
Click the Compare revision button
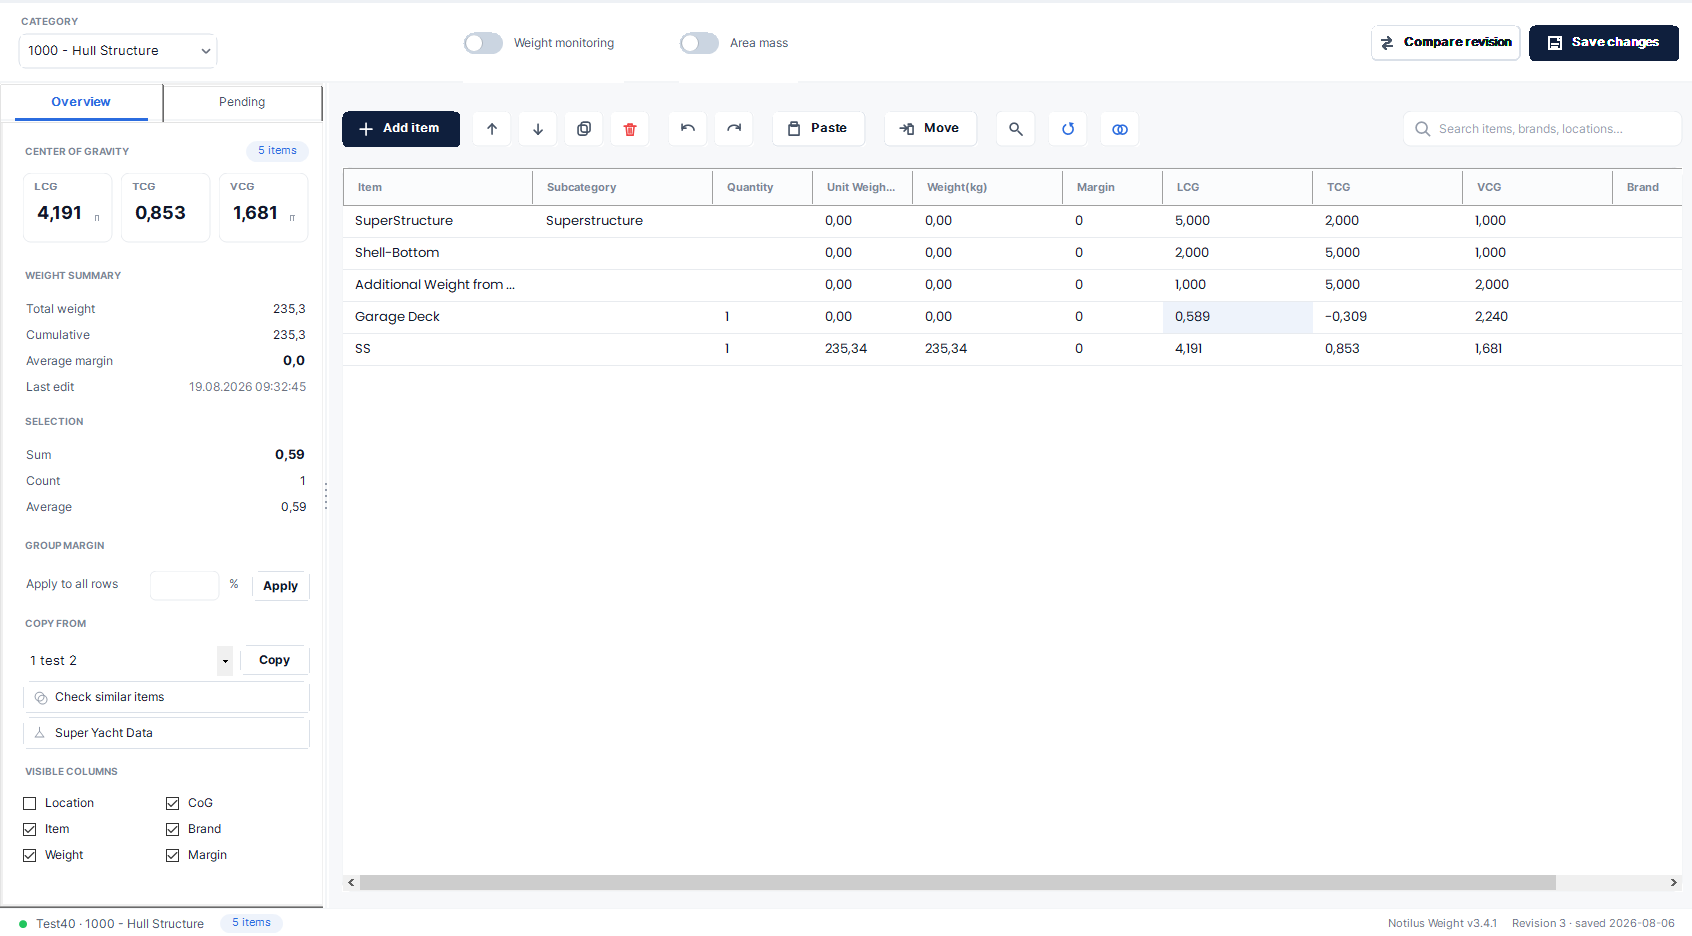(x=1446, y=43)
